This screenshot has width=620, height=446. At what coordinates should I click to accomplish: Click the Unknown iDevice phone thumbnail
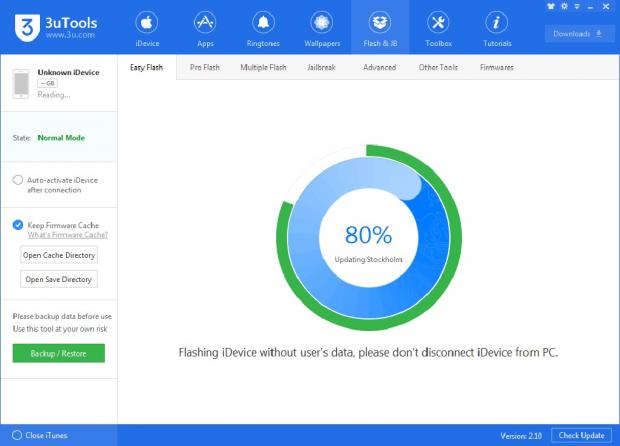(21, 84)
